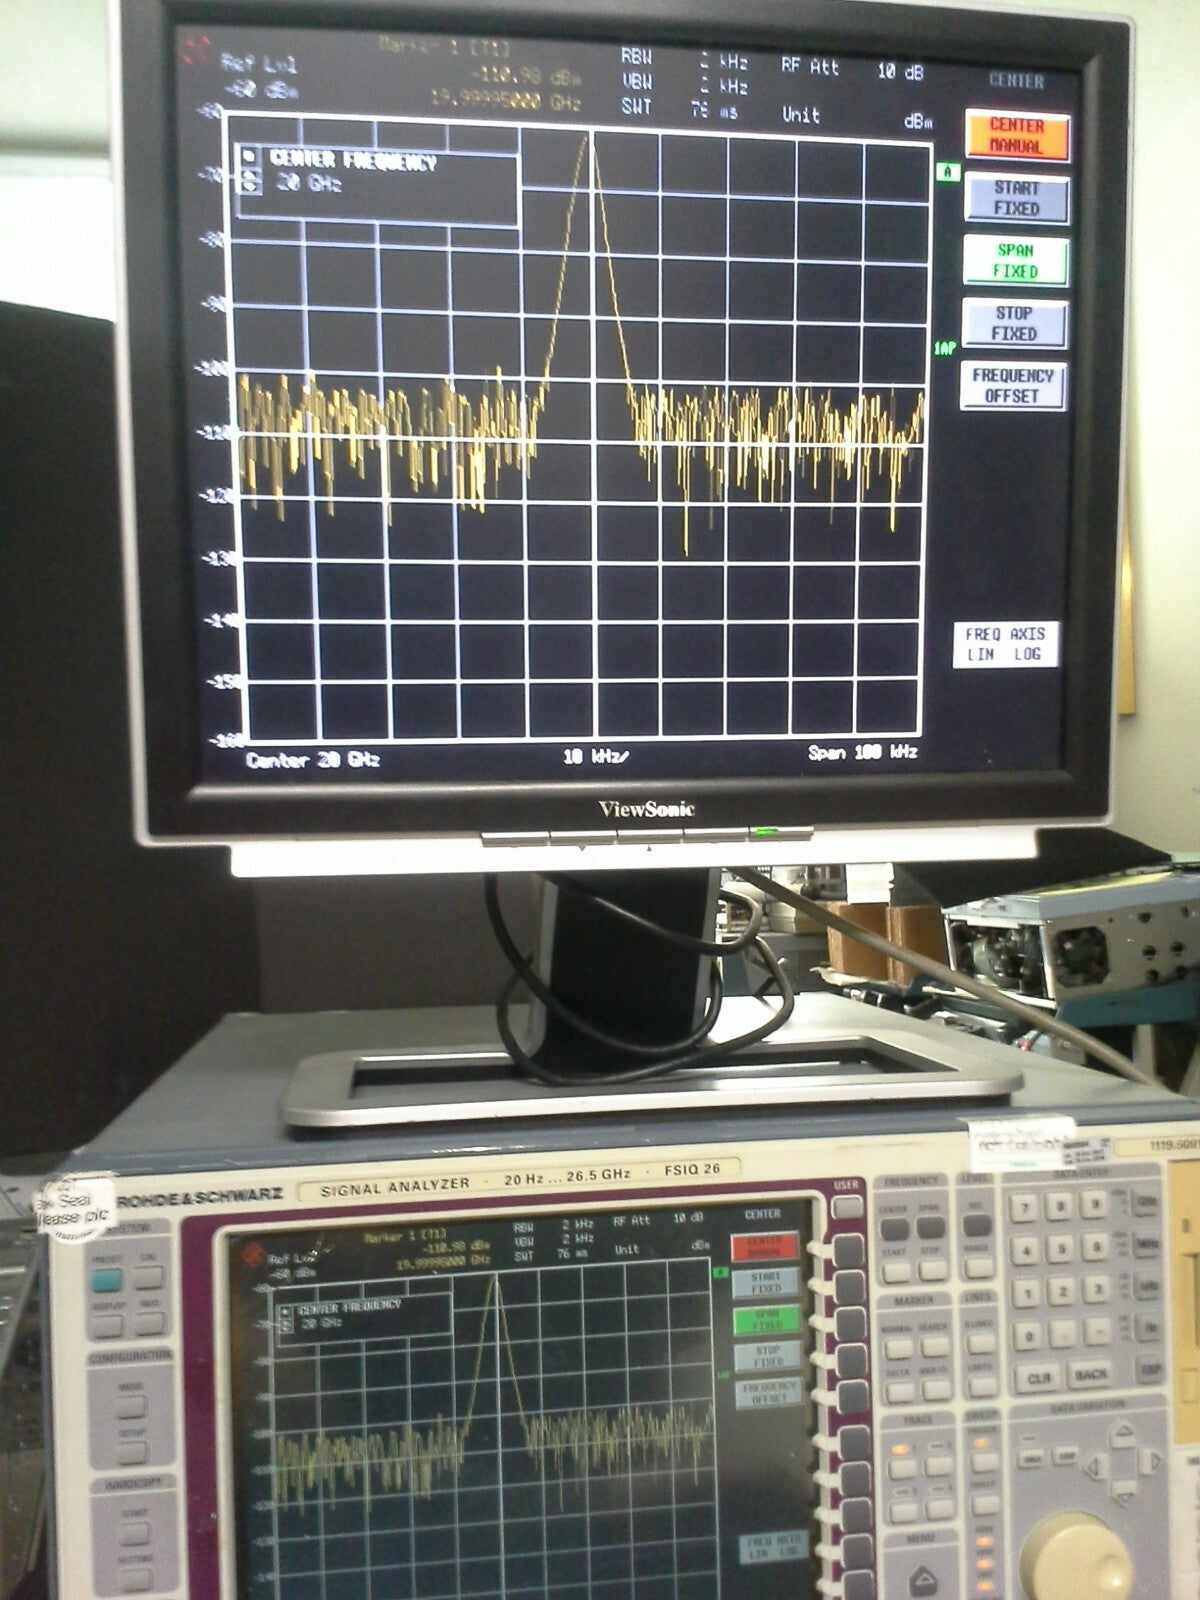Click the SWT sweep time readout on monitor
Viewport: 1200px width, 1600px height.
(680, 108)
